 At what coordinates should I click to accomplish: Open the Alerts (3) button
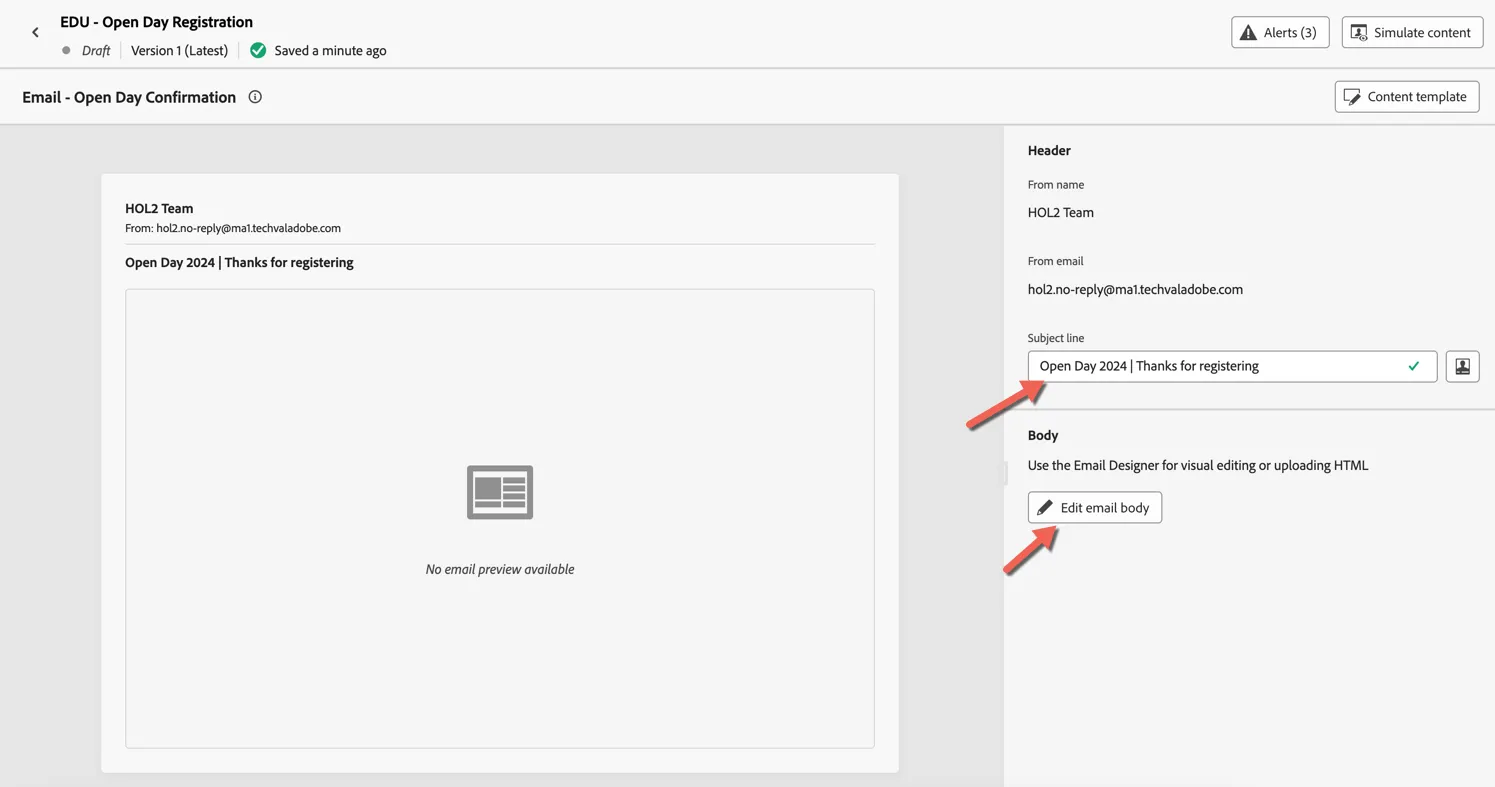1280,32
